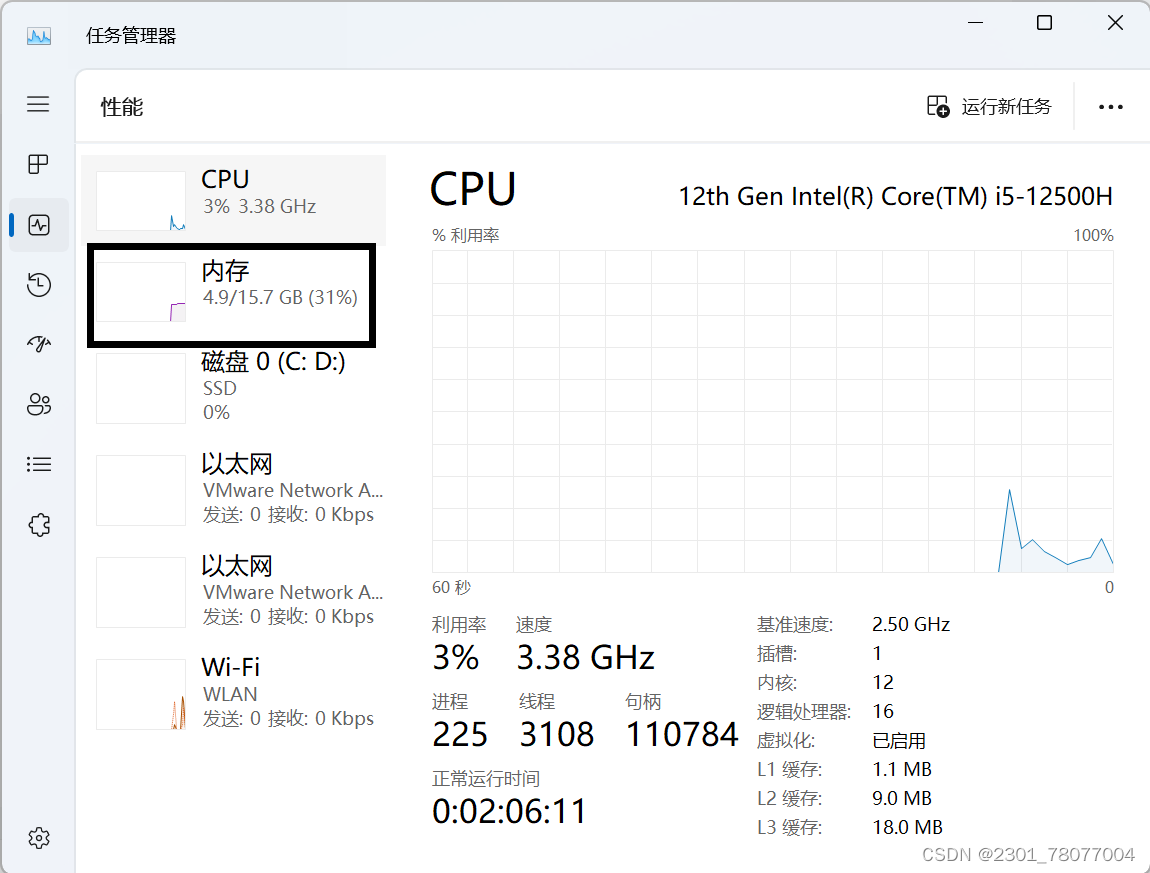Click the L2 缓存 9.0 MB value

click(902, 798)
